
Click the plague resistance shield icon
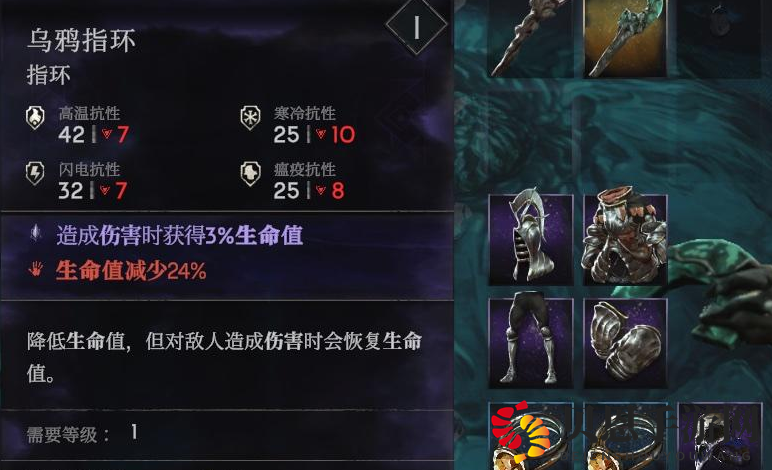point(250,173)
